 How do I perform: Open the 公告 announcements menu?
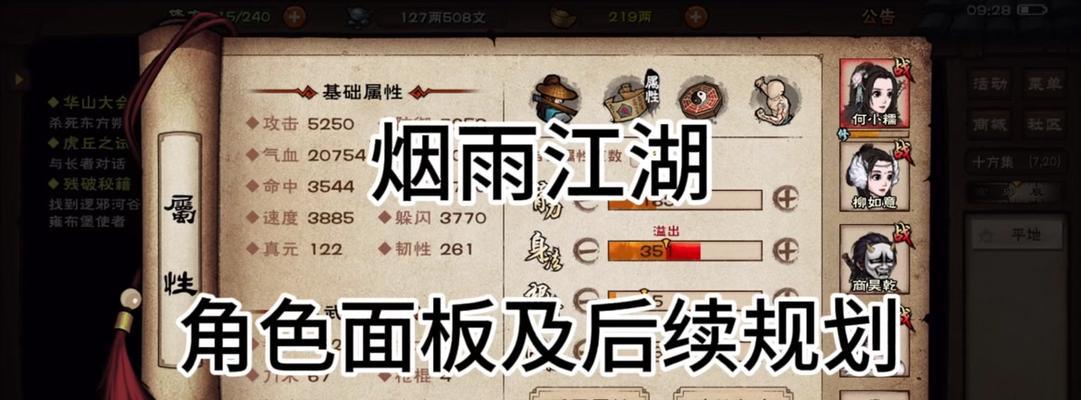879,17
